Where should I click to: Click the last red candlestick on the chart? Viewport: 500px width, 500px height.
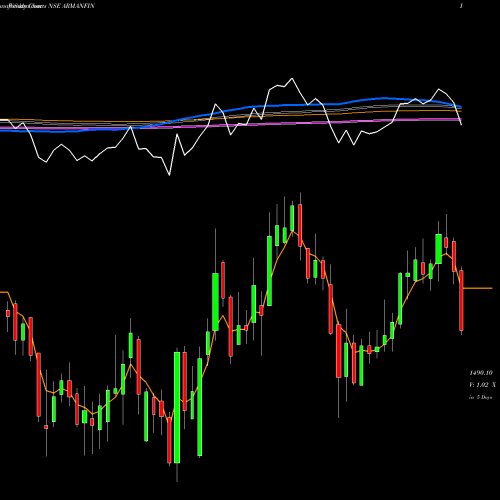click(461, 300)
